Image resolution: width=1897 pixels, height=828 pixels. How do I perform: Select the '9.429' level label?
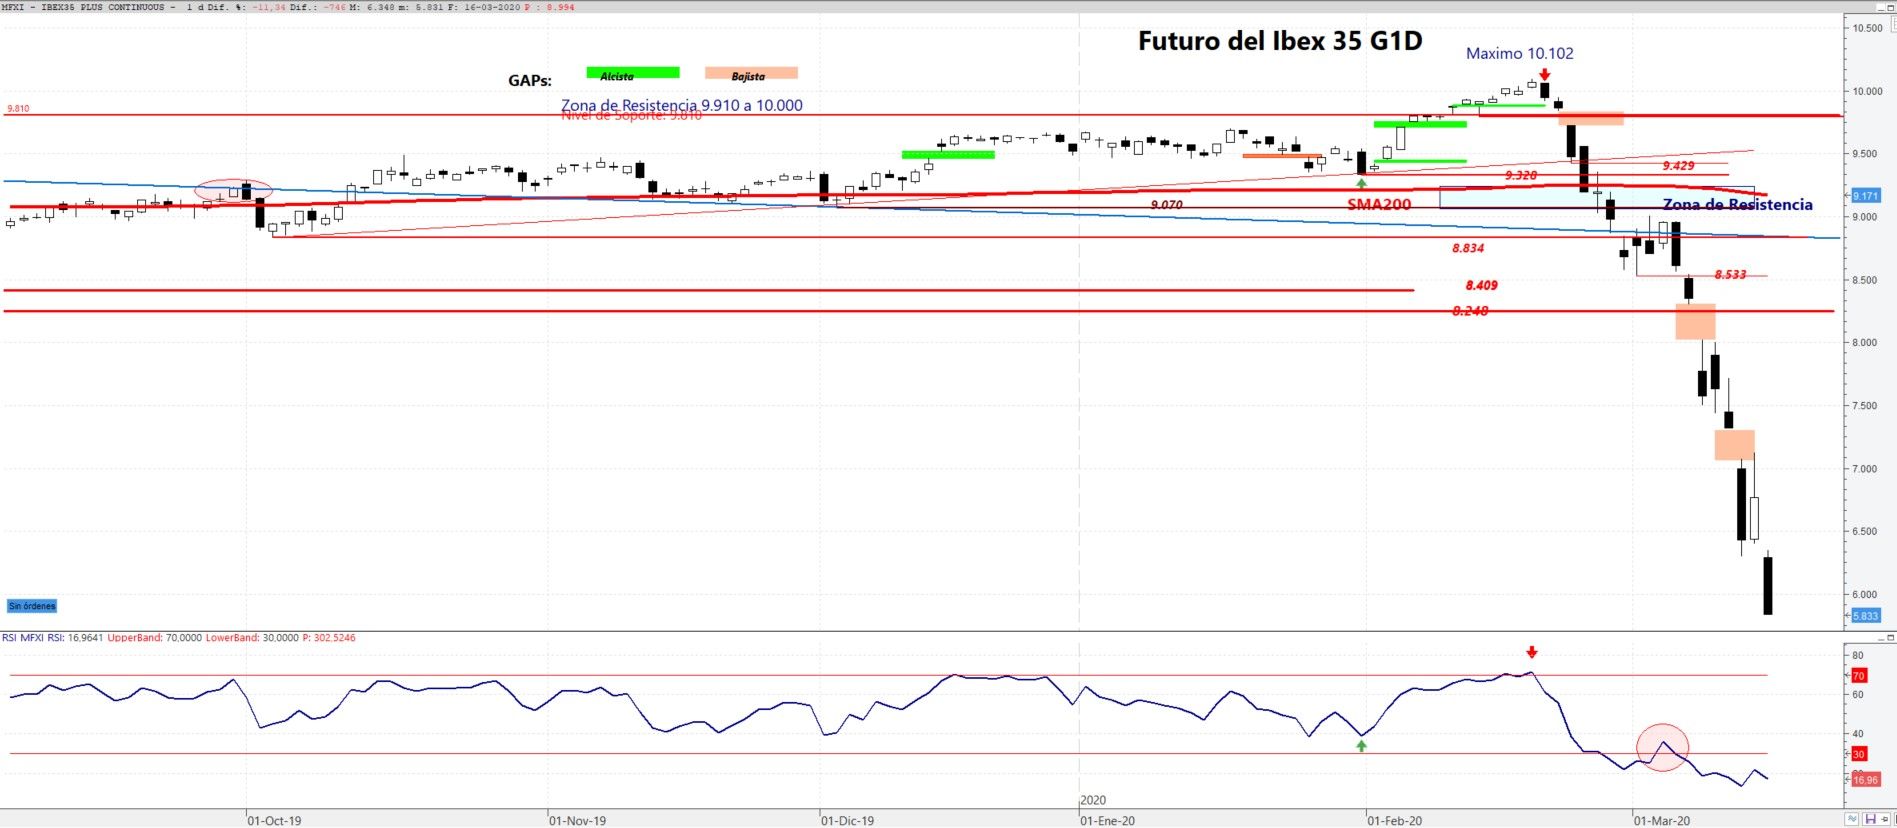1679,166
